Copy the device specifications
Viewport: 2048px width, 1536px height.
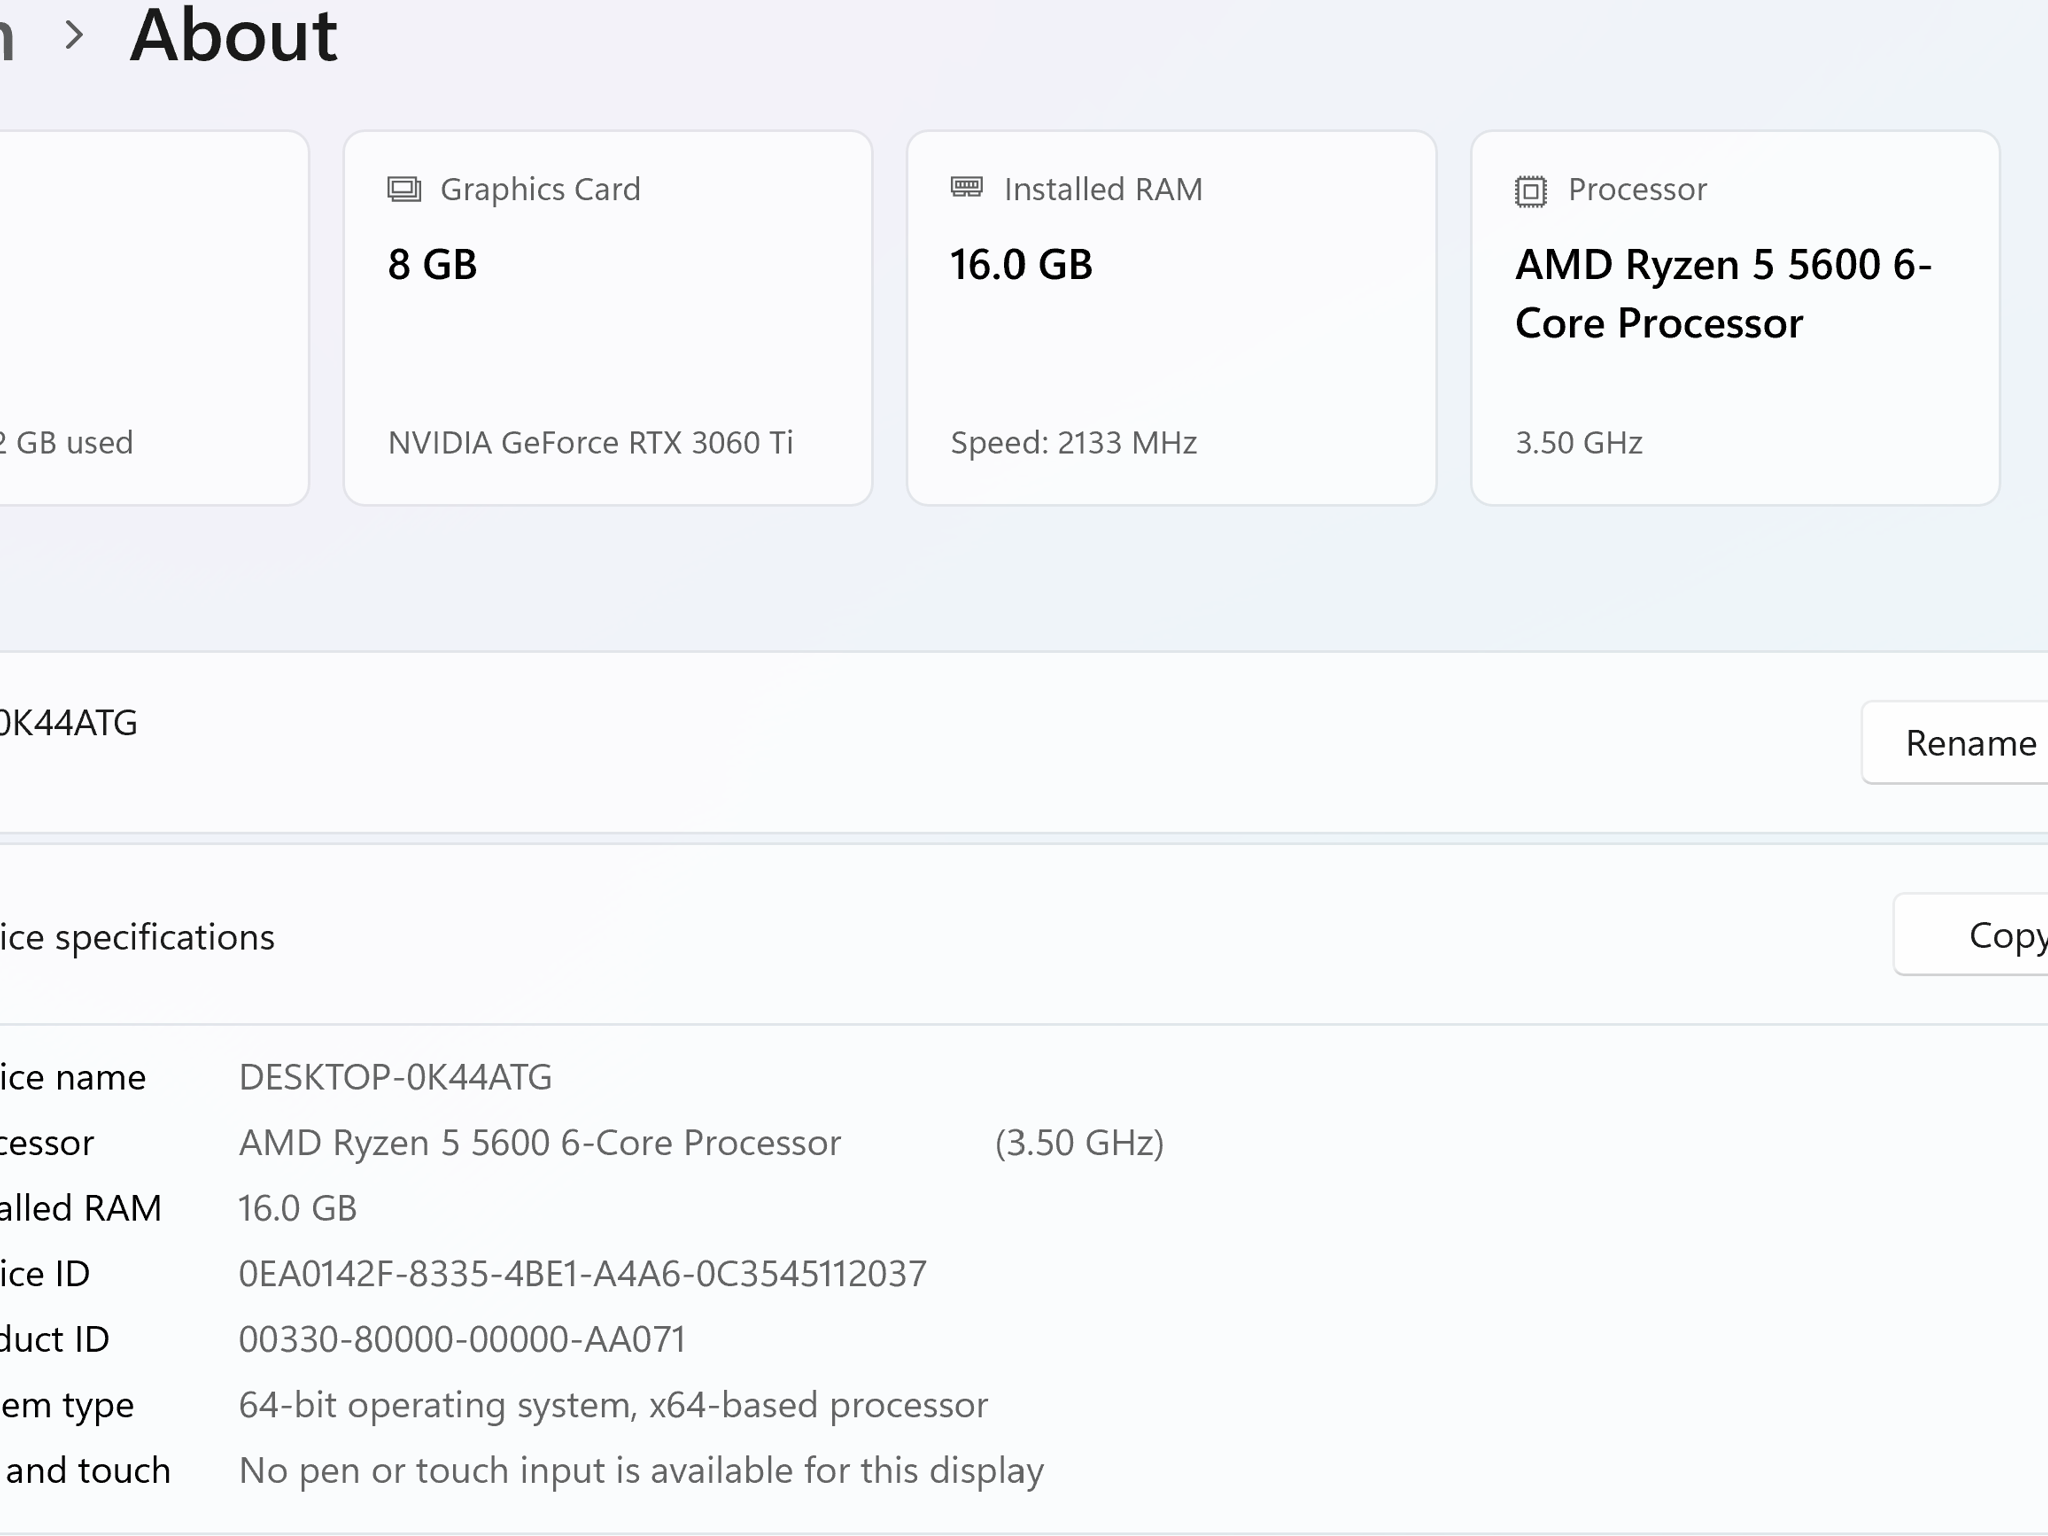tap(1970, 935)
